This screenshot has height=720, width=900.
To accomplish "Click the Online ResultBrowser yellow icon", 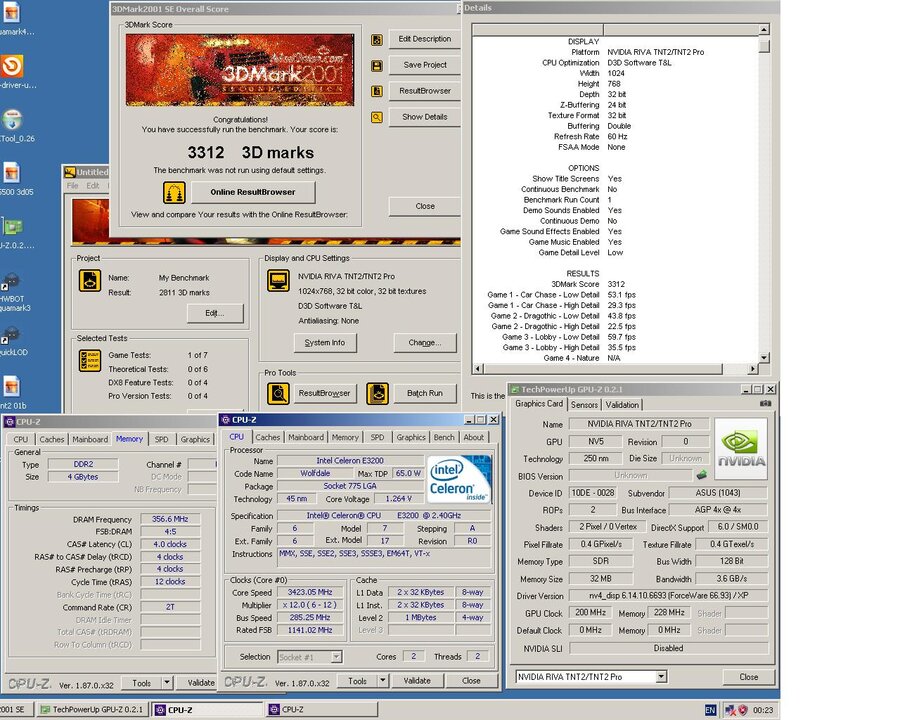I will pyautogui.click(x=174, y=192).
